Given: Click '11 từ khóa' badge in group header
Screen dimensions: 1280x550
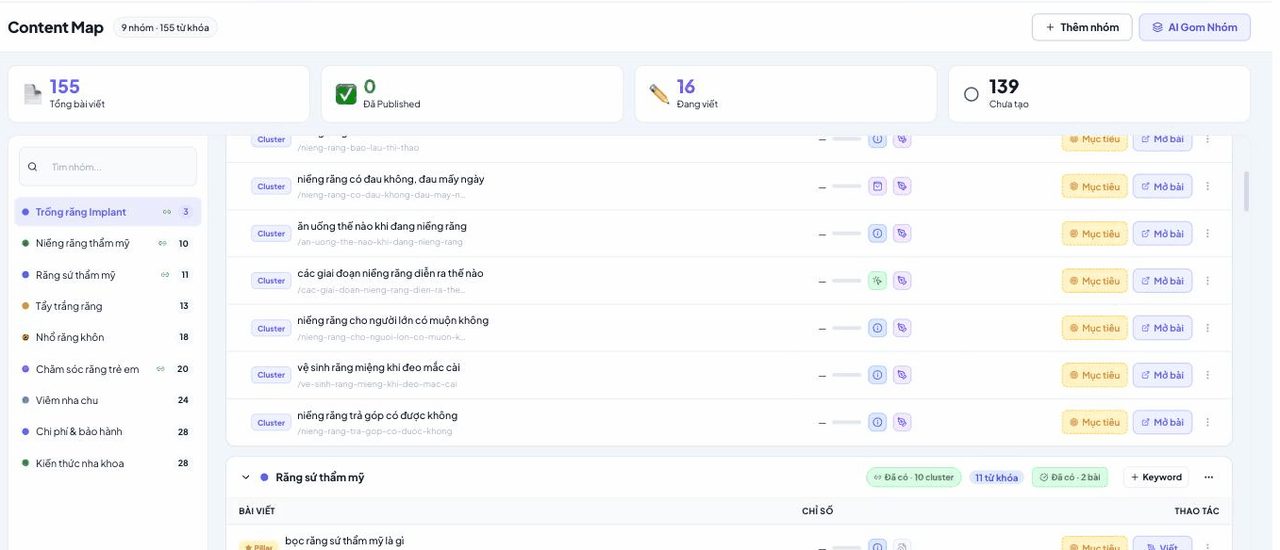Looking at the screenshot, I should (996, 477).
